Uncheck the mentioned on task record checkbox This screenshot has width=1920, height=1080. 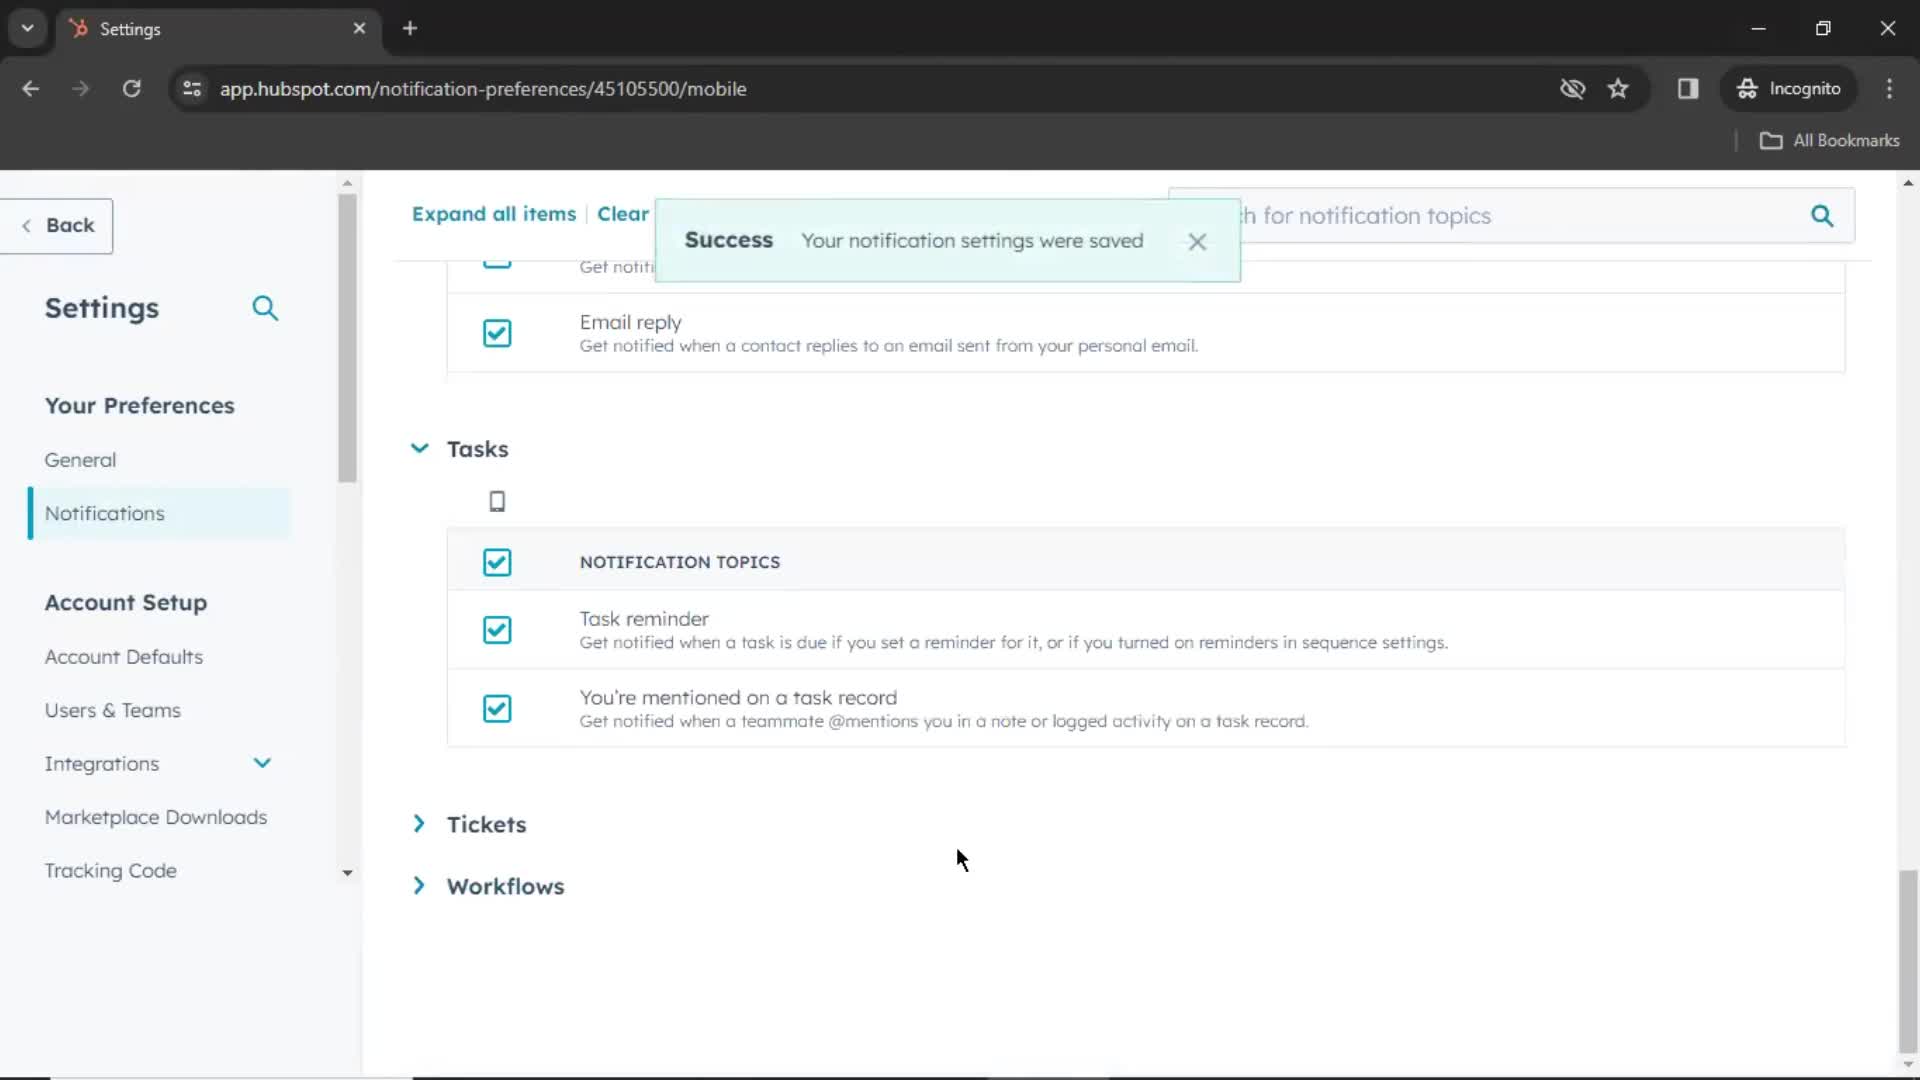tap(497, 709)
